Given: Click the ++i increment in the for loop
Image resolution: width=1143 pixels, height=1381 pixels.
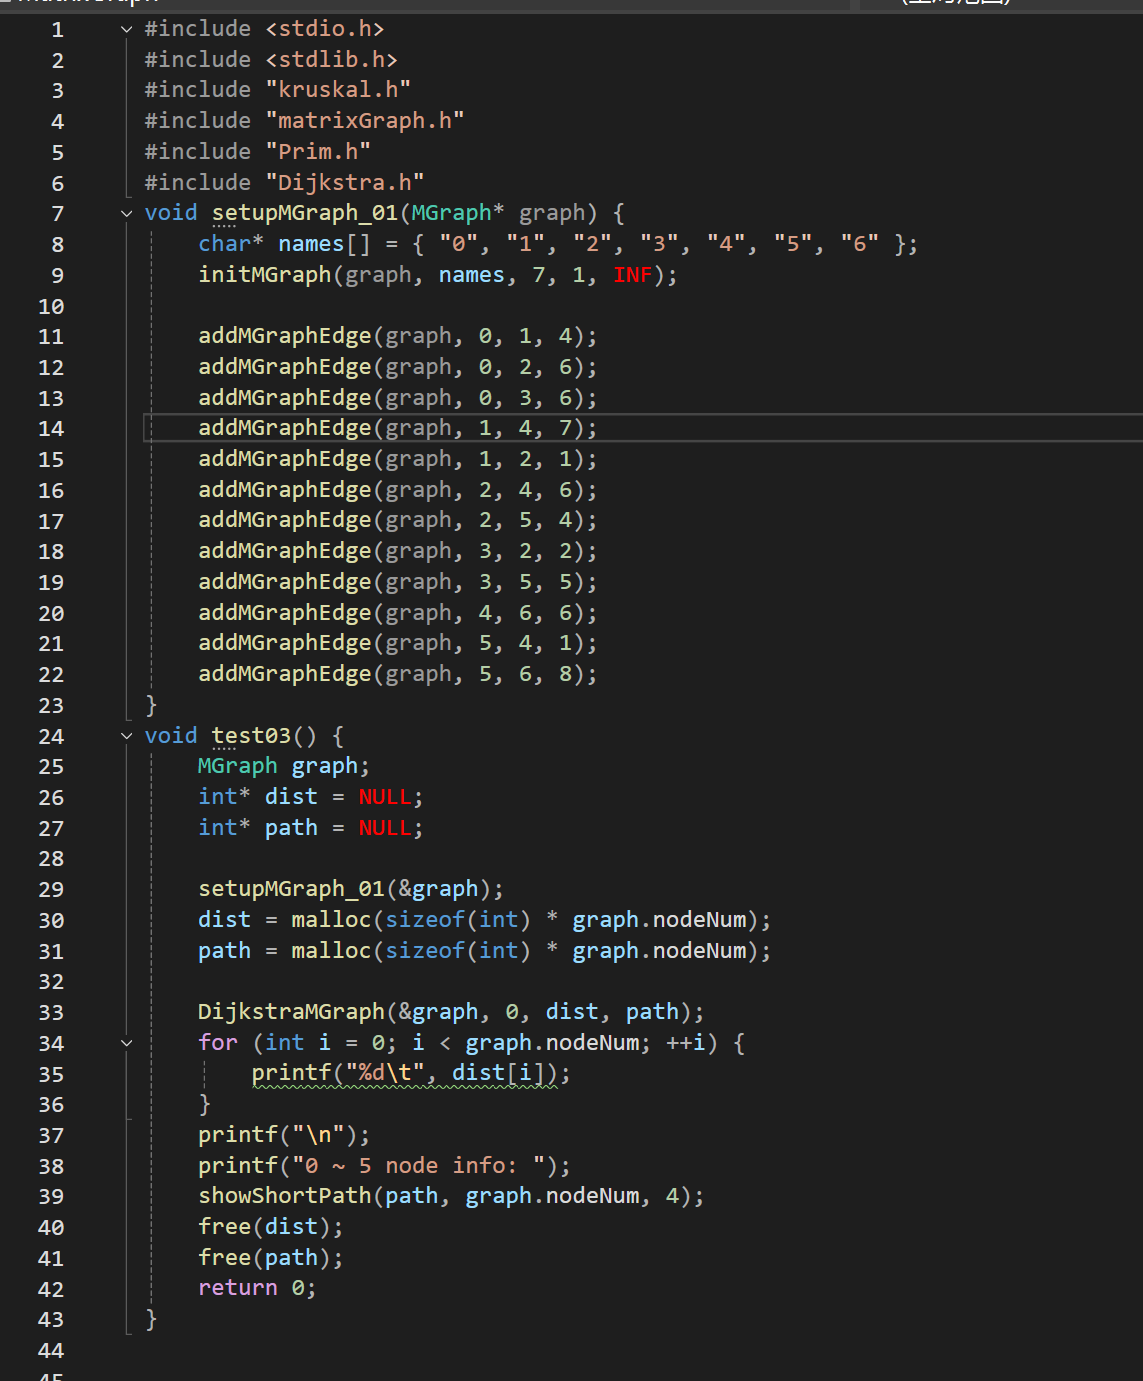Looking at the screenshot, I should coord(685,1043).
